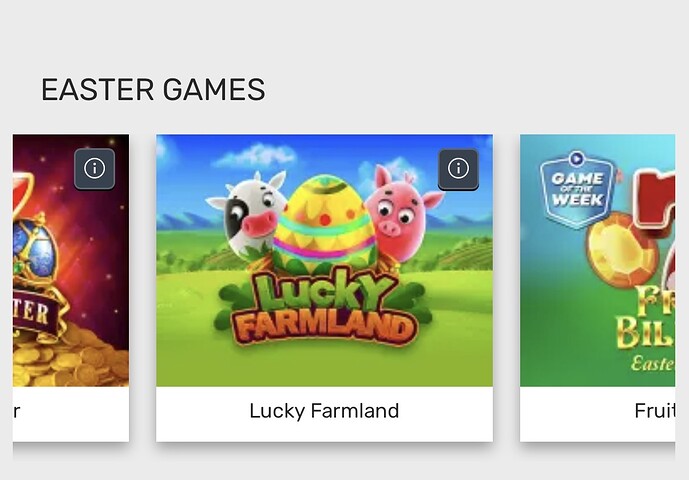Open info icon on Lucky Farmland card

[458, 169]
